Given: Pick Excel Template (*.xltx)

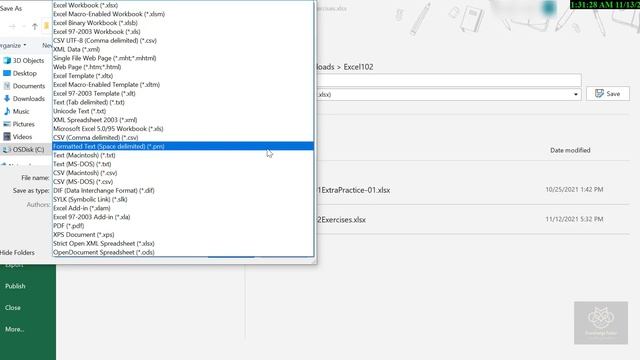Looking at the screenshot, I should pos(183,76).
